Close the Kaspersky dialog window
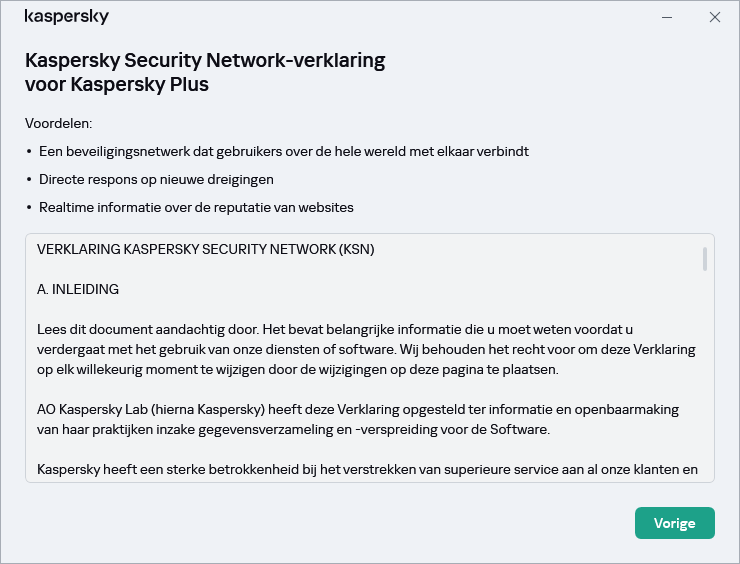 point(715,17)
